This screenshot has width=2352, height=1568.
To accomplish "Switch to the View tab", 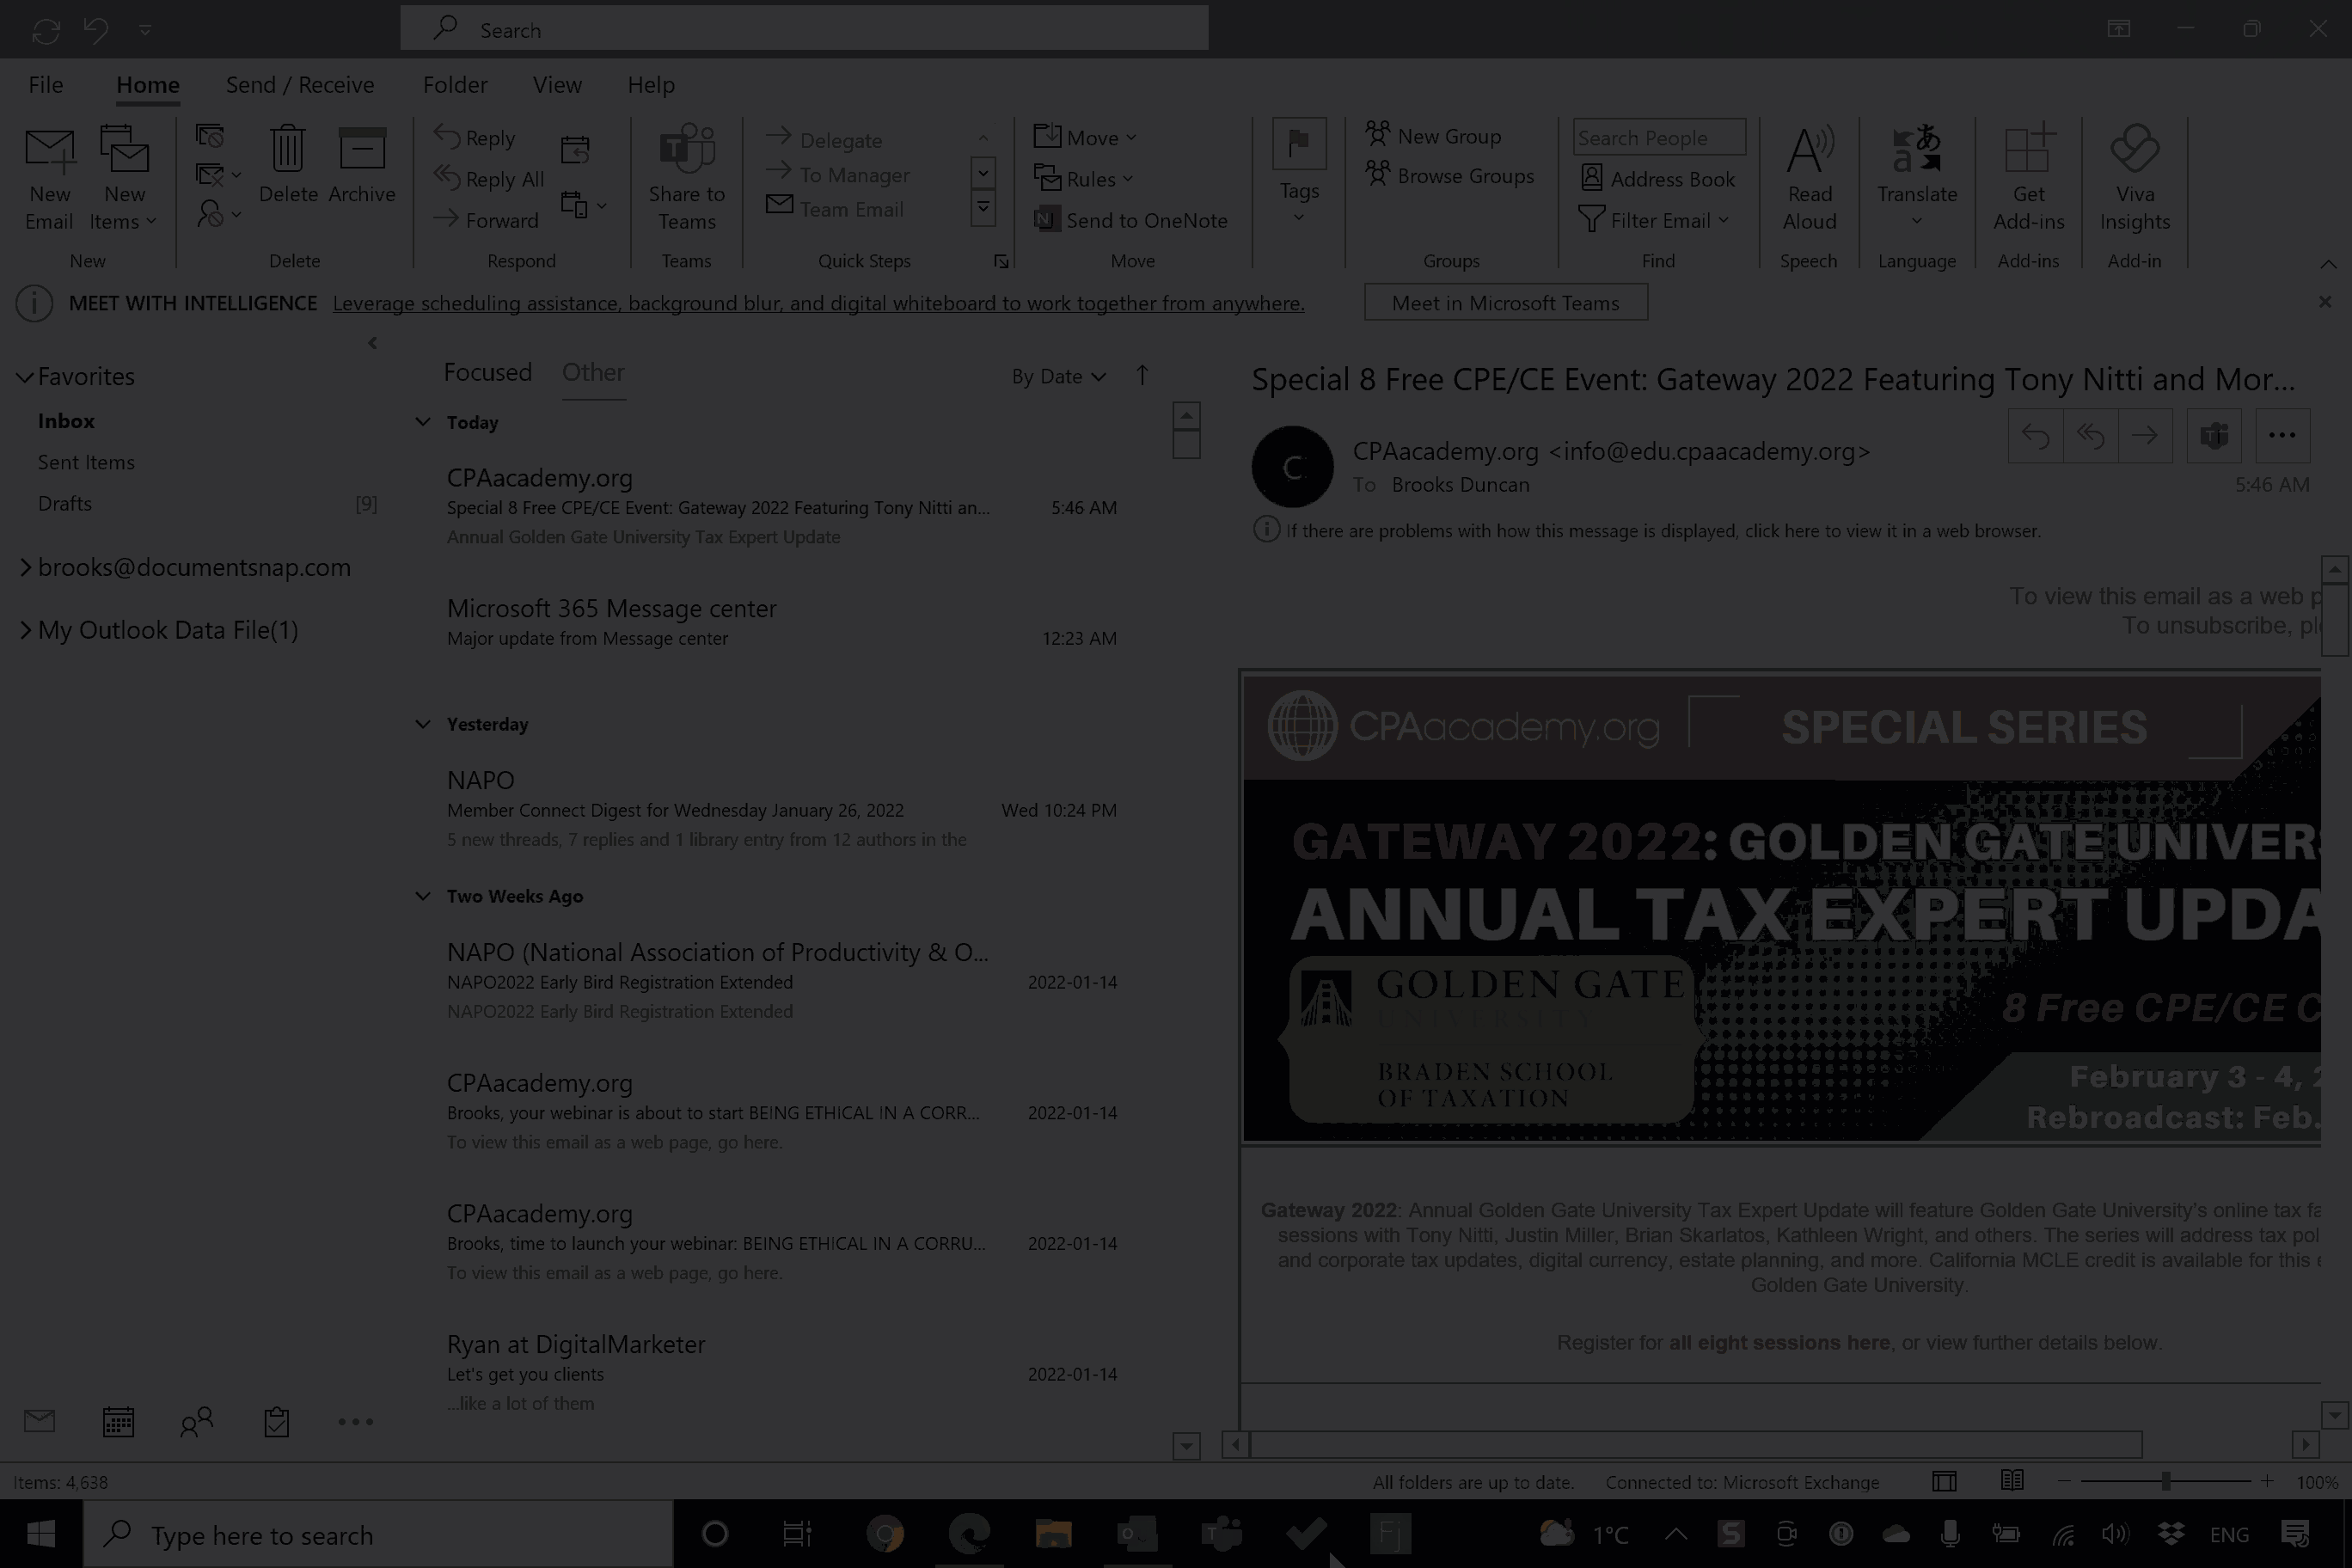I will 557,85.
